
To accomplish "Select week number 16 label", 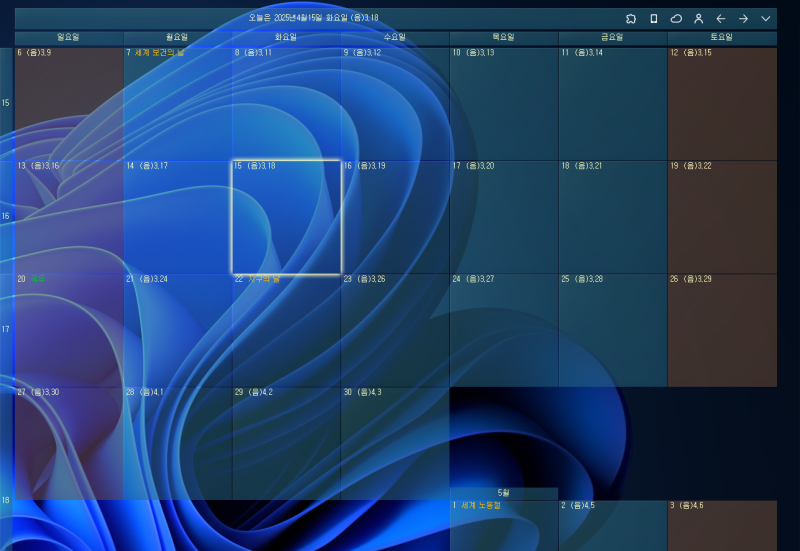I will [6, 216].
